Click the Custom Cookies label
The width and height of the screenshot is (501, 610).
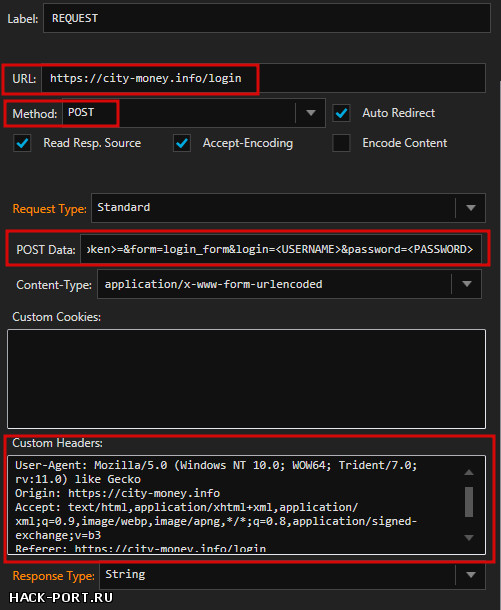coord(56,317)
